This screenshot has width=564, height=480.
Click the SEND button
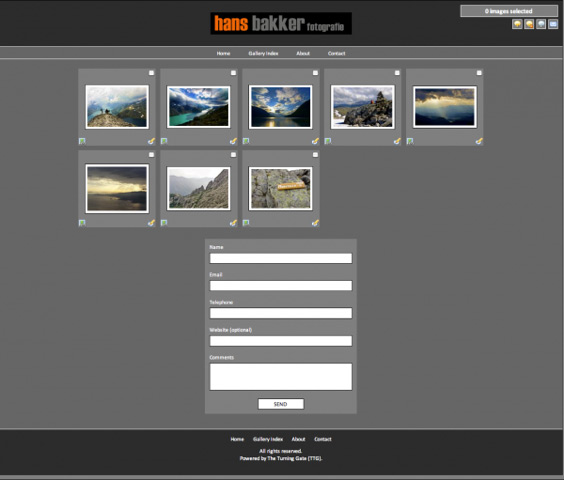[281, 404]
